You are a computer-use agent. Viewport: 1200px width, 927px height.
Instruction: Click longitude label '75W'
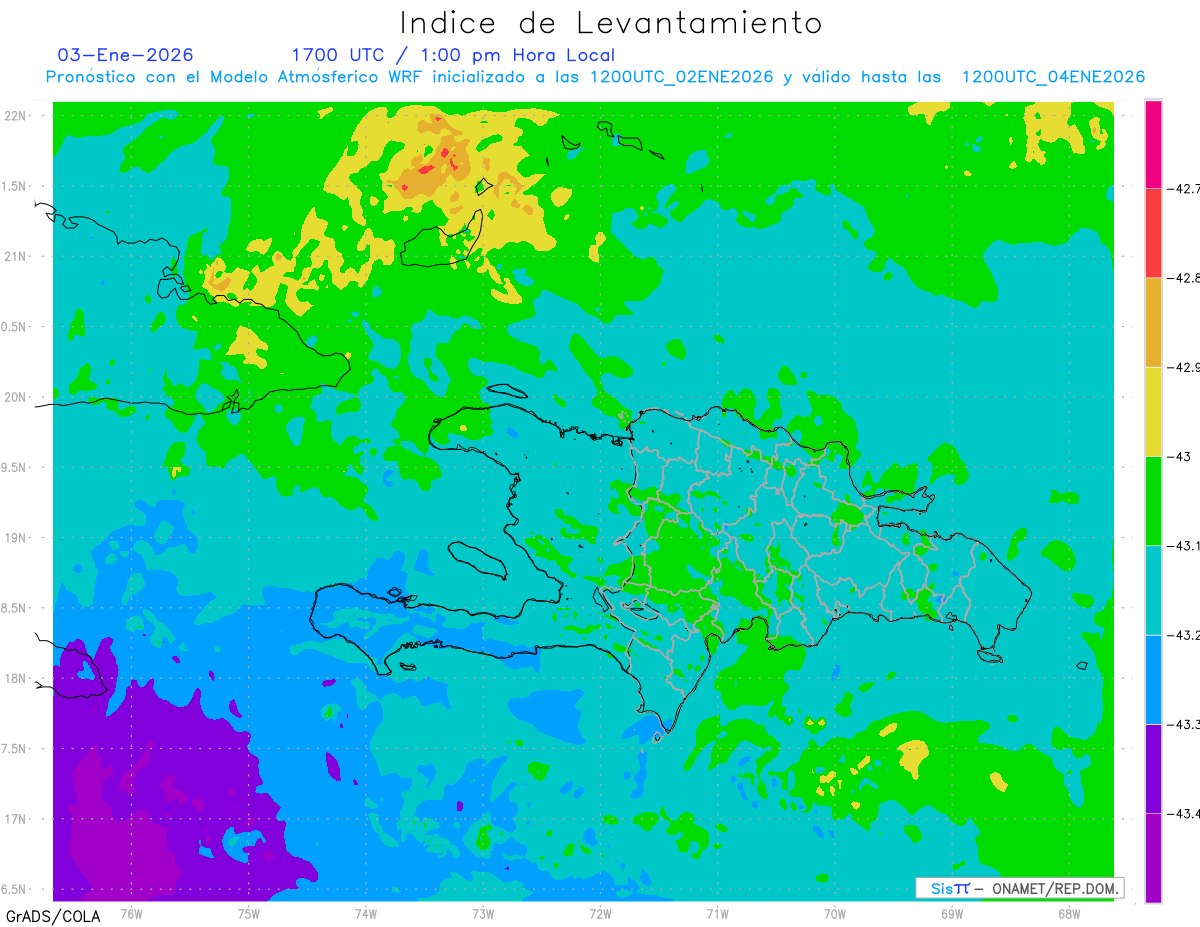tap(249, 912)
